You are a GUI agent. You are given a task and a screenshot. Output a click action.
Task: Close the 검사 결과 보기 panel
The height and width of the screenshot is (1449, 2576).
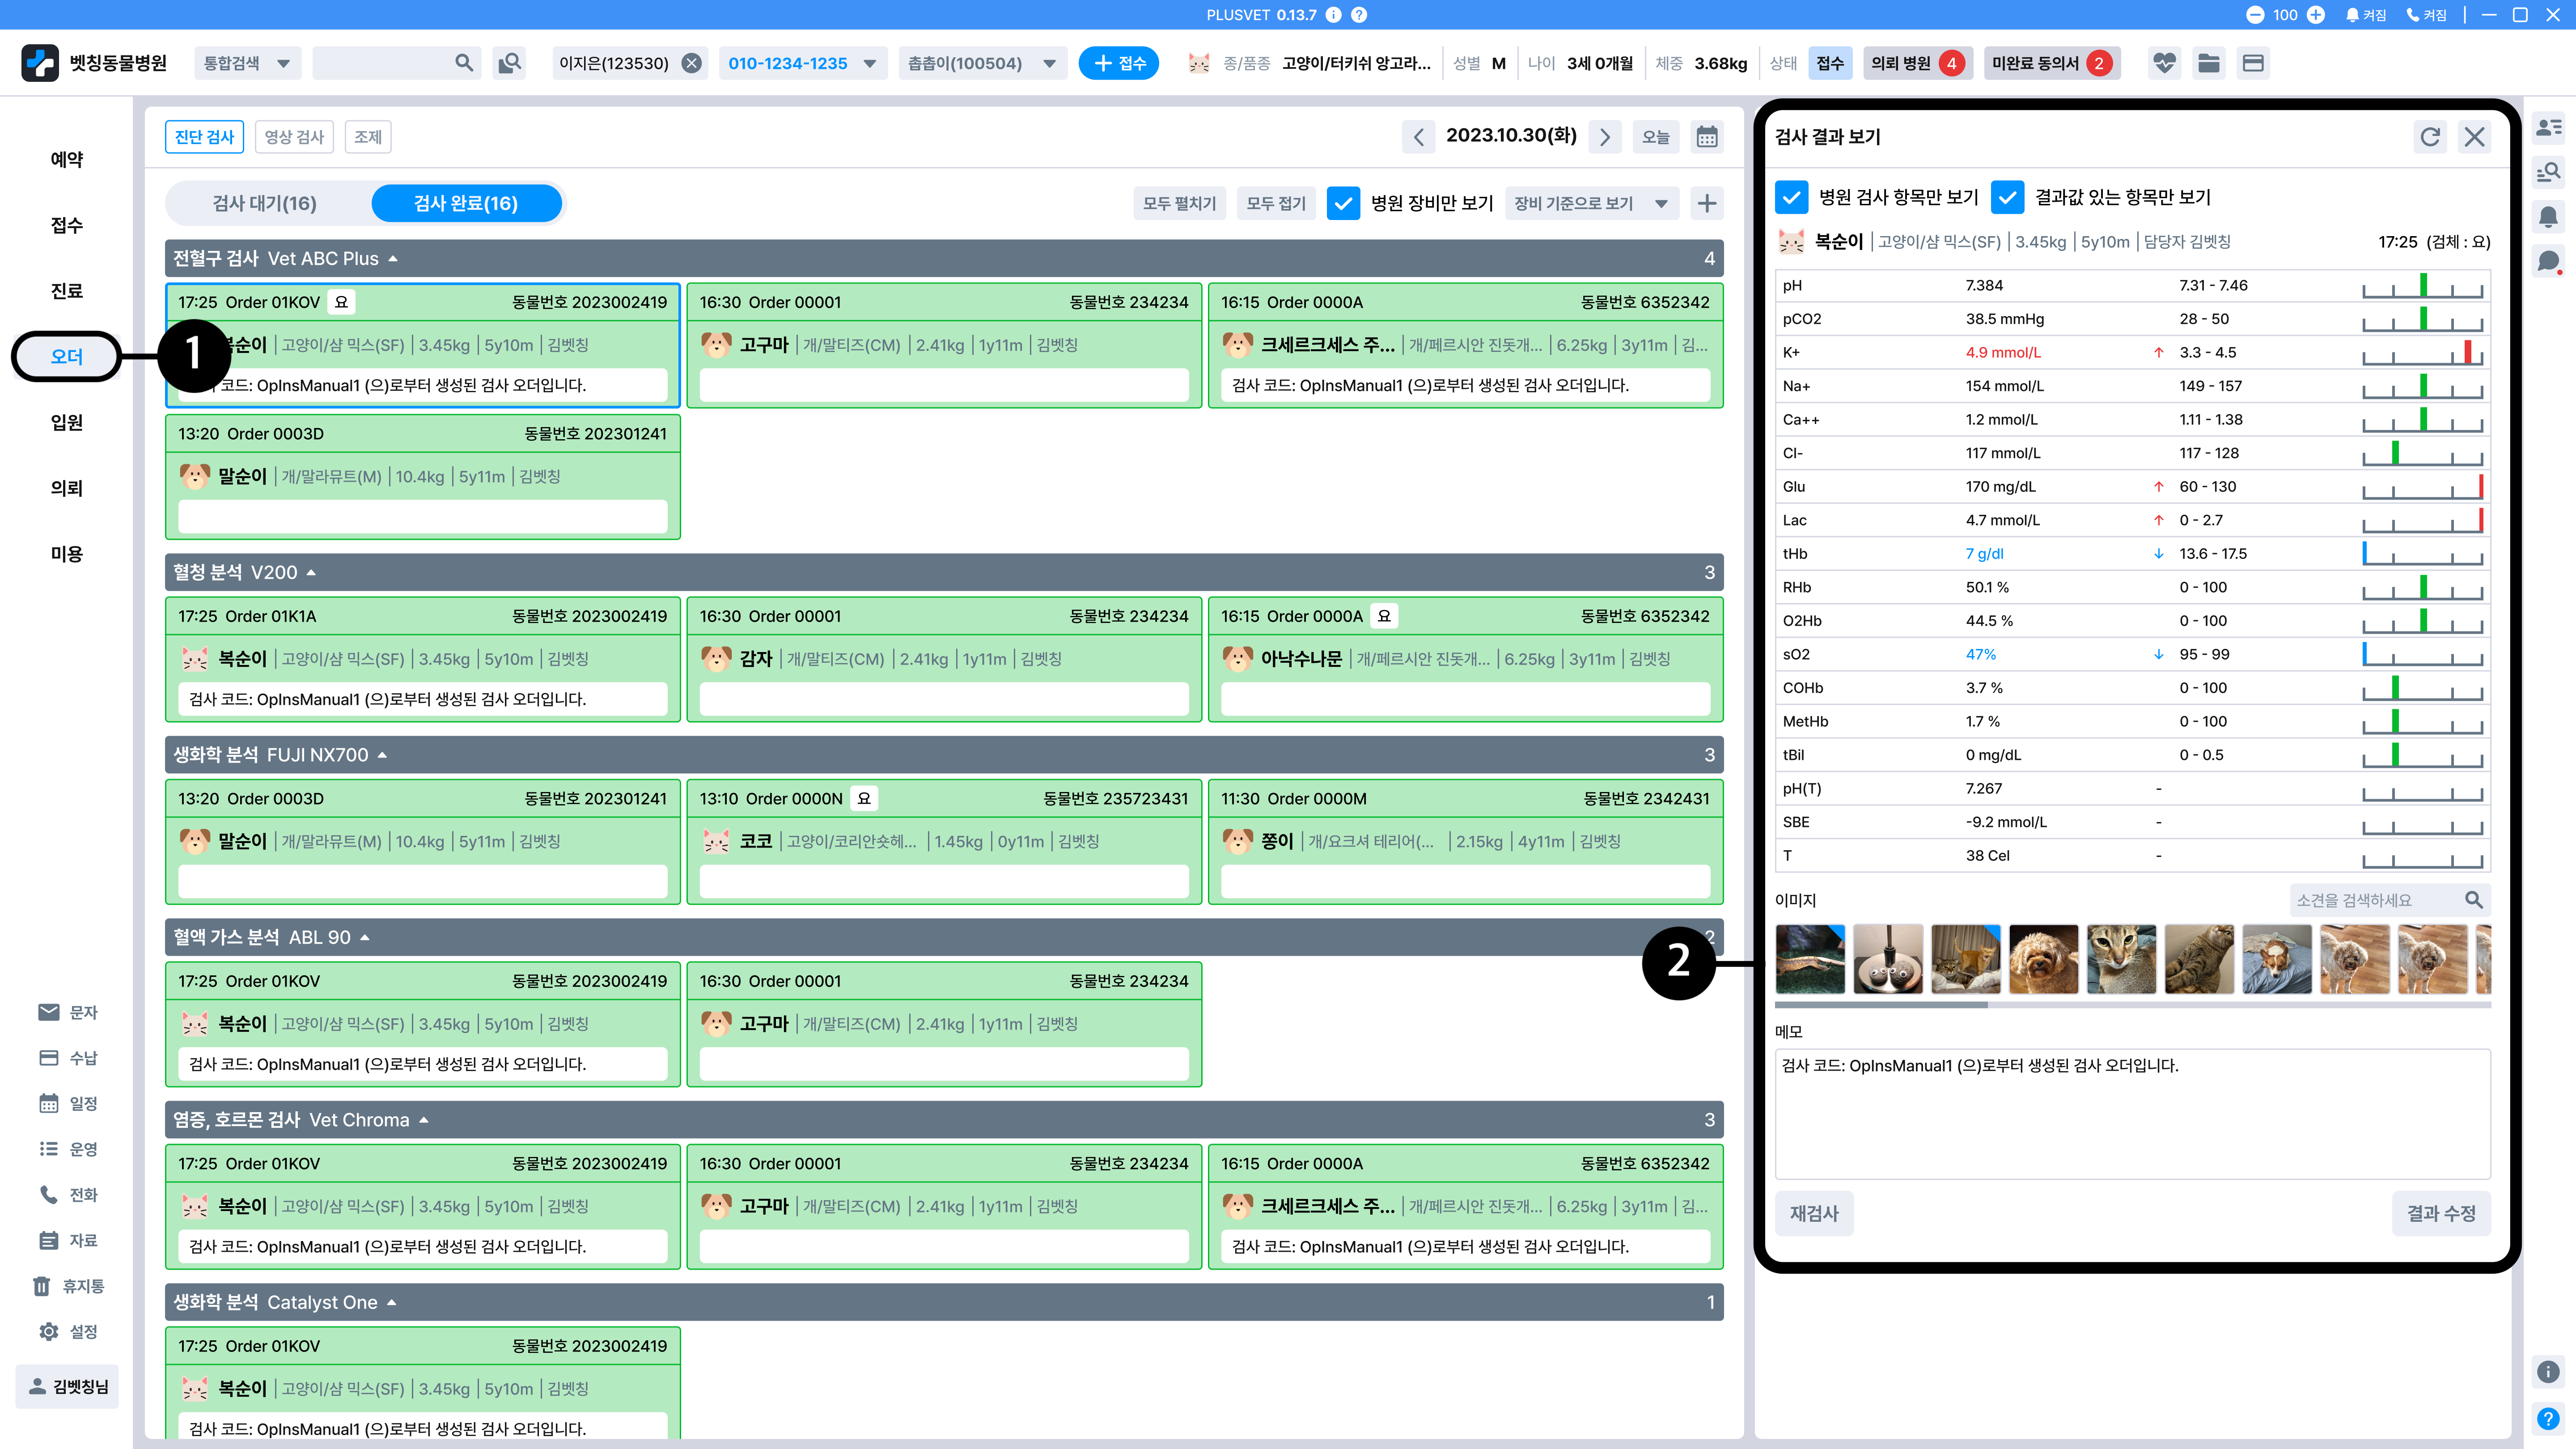pyautogui.click(x=2474, y=136)
